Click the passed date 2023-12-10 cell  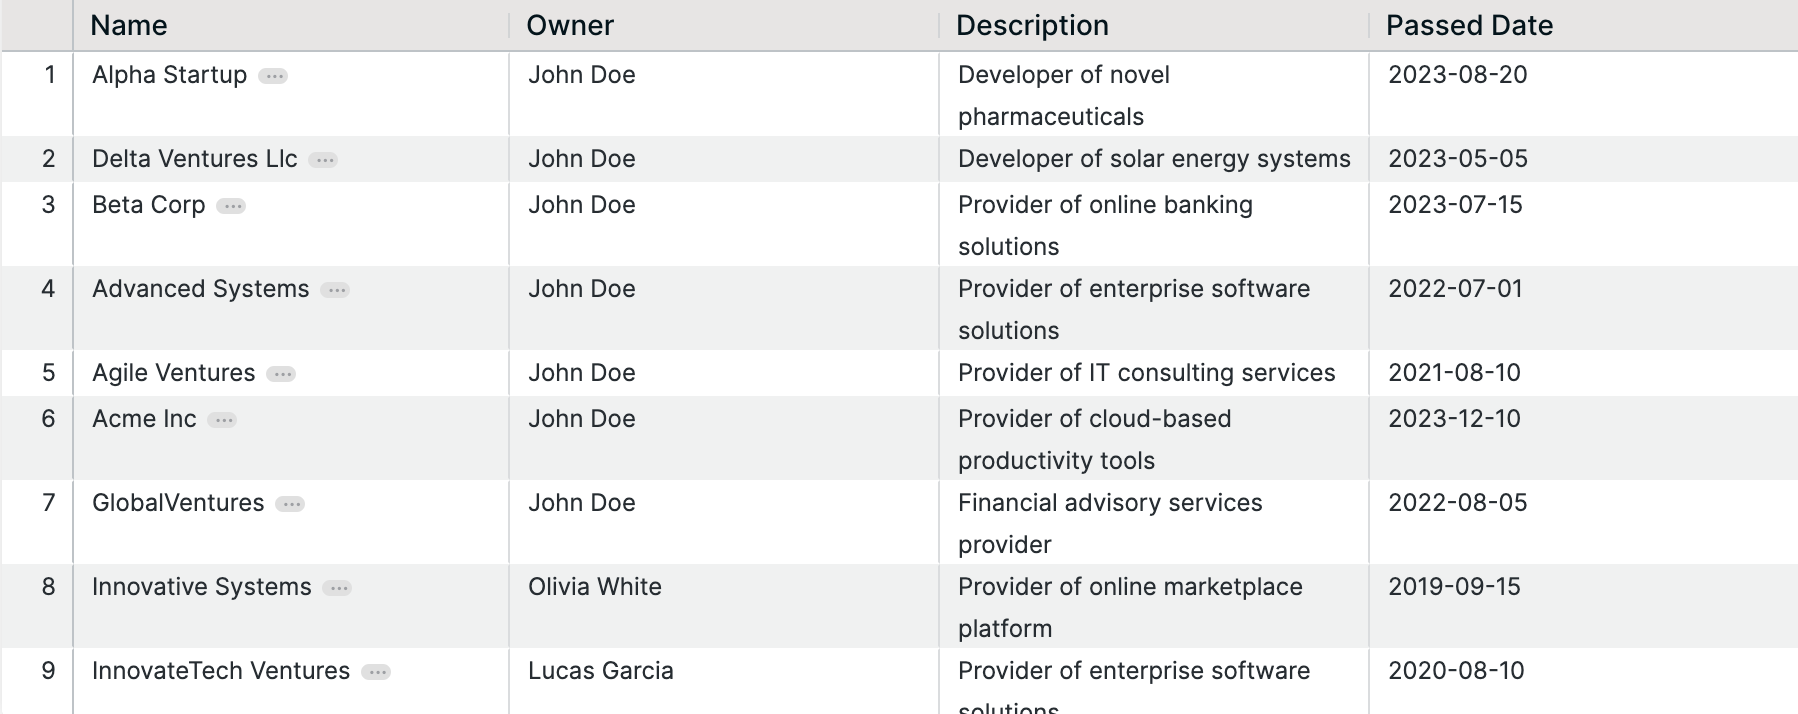[x=1583, y=438]
